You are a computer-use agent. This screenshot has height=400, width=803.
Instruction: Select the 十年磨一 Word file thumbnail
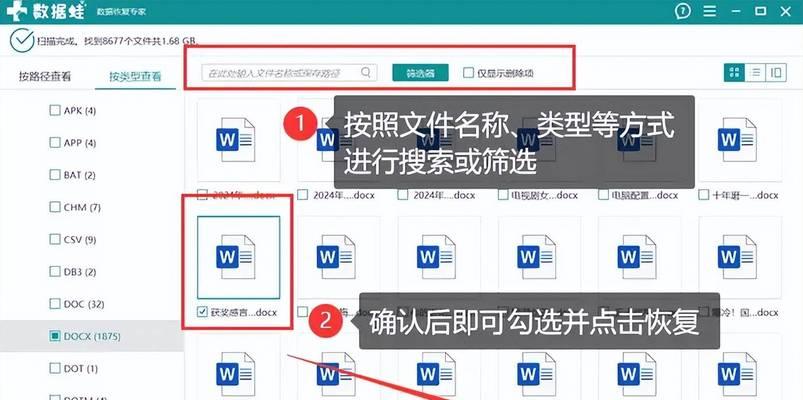tap(741, 140)
